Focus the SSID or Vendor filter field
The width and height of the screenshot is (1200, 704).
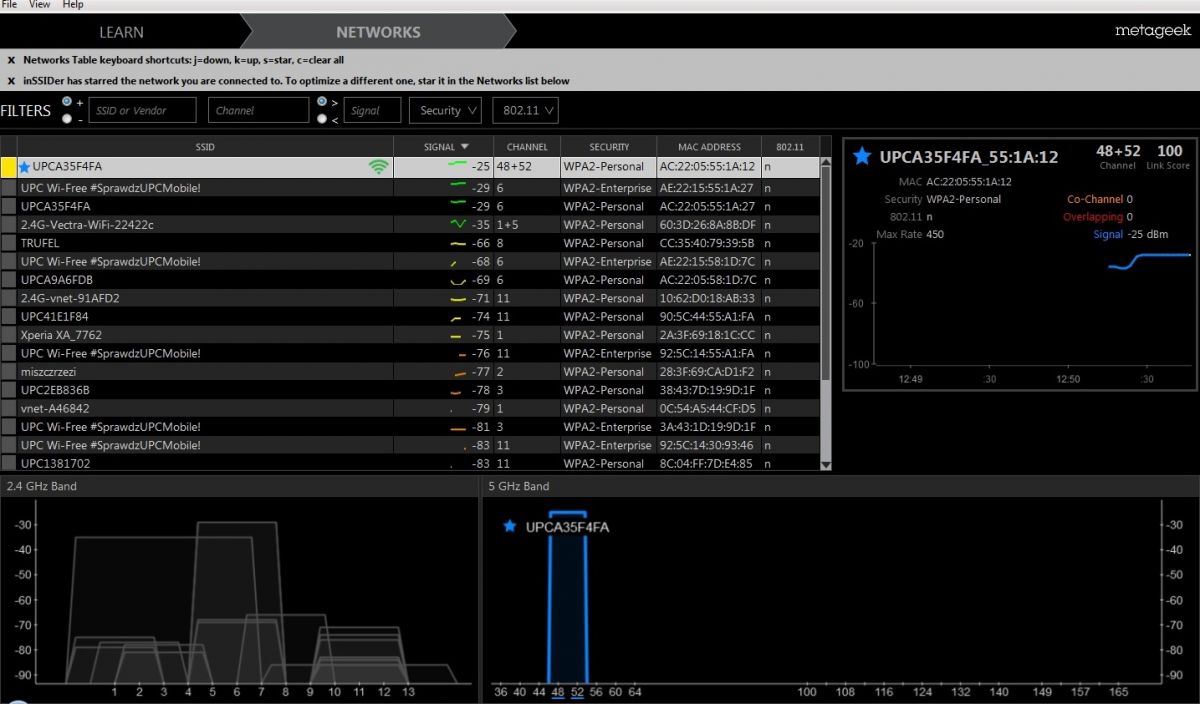142,110
